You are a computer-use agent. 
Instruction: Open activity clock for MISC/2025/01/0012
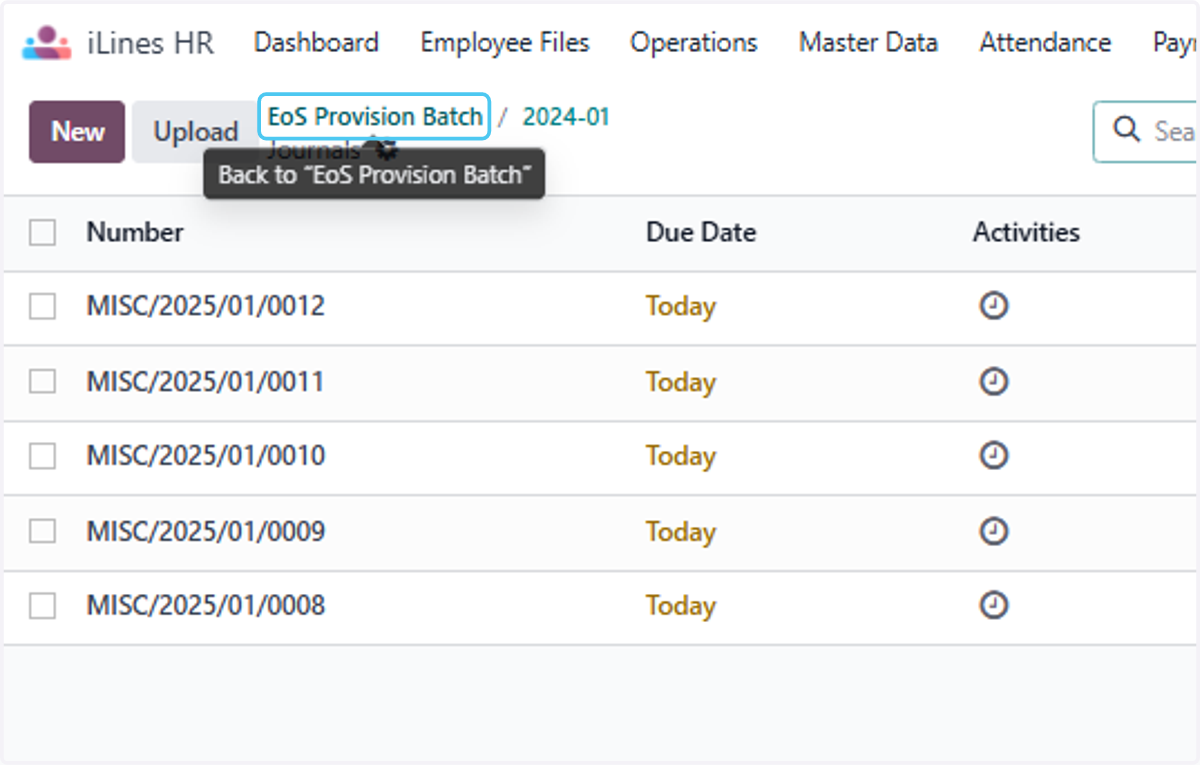(993, 306)
